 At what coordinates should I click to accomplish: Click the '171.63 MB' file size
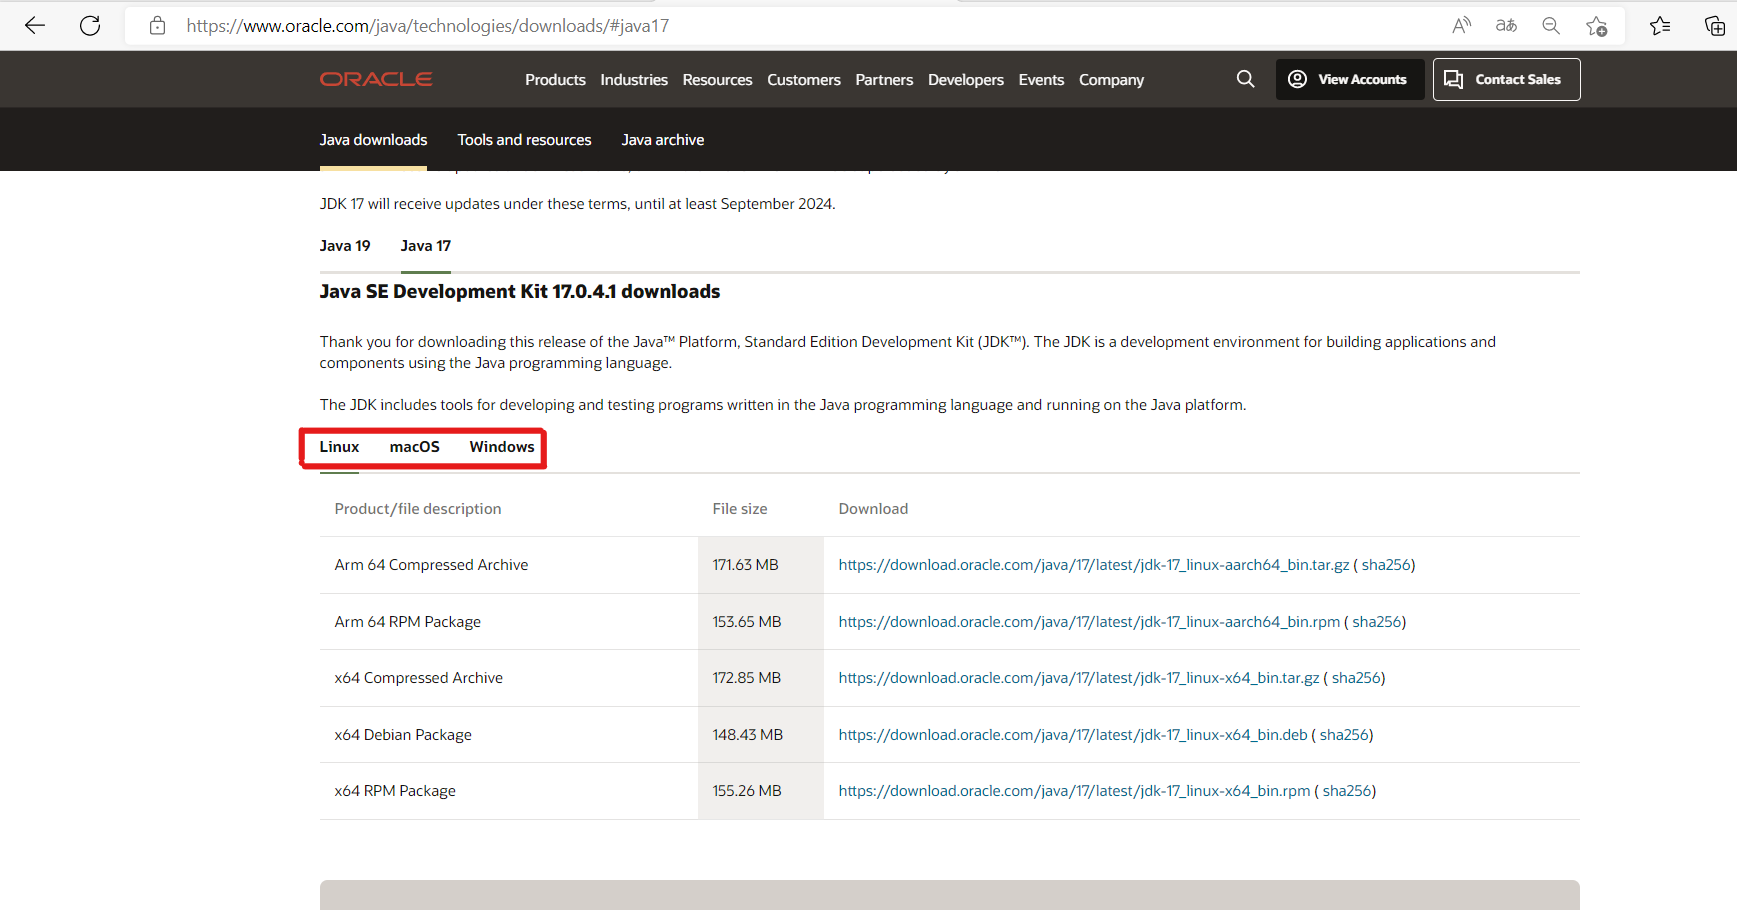click(x=745, y=565)
